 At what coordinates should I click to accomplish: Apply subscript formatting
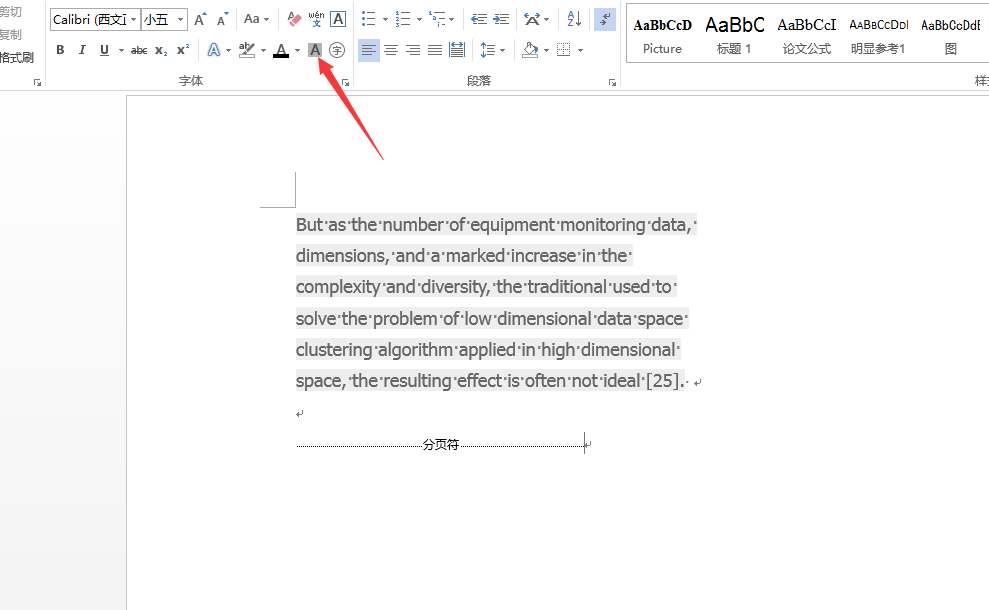(x=161, y=50)
